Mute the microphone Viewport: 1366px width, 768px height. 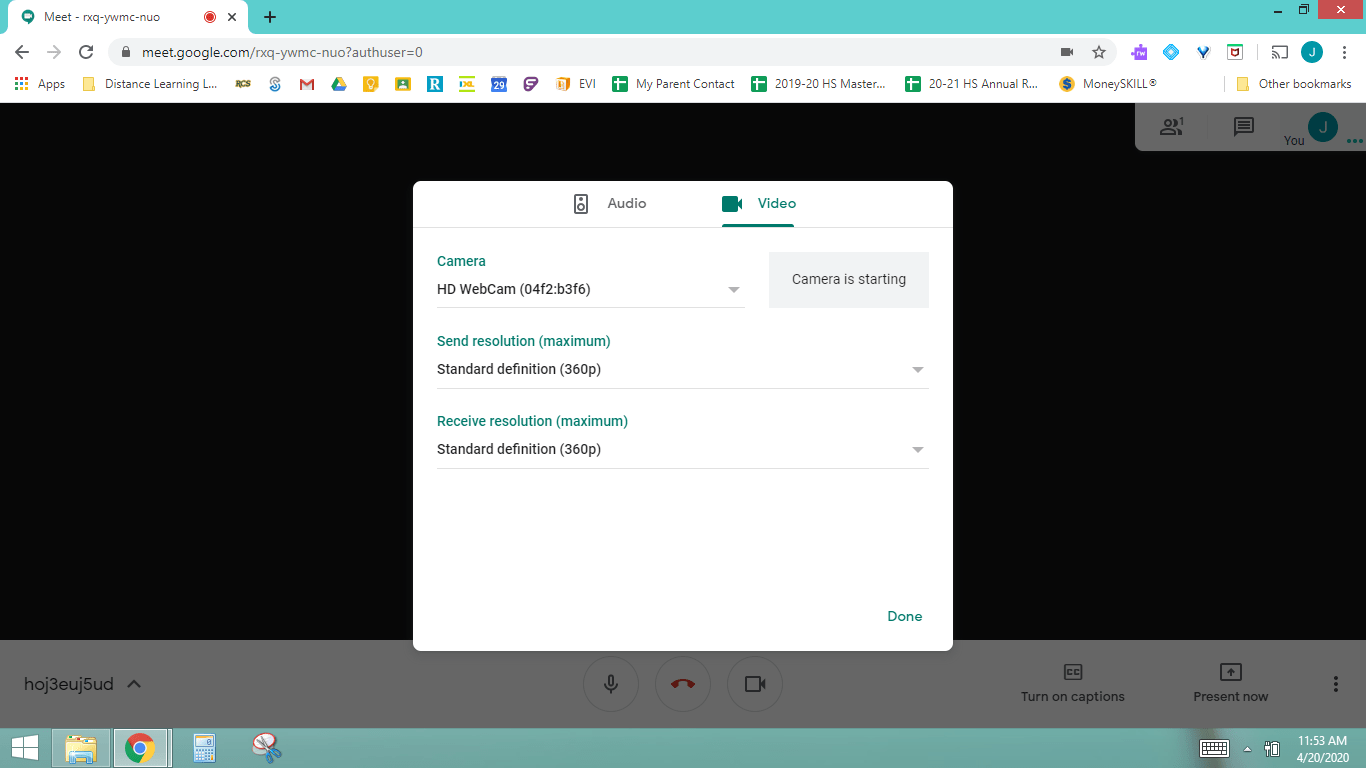[x=611, y=684]
